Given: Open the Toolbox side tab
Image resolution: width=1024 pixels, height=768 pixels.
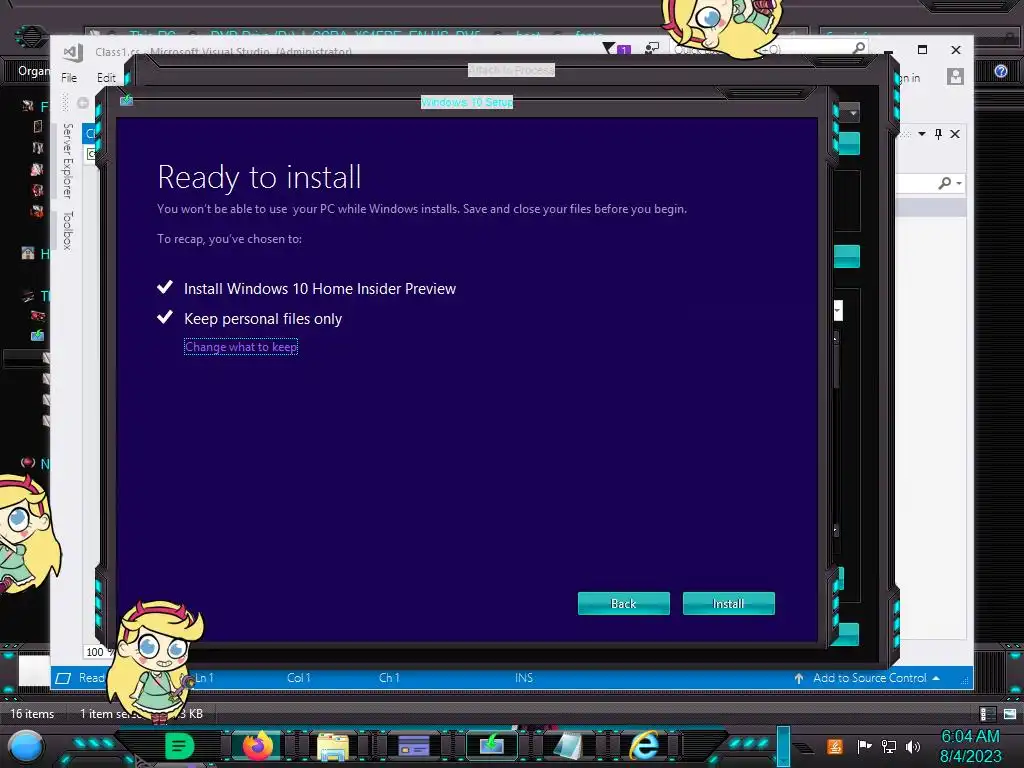Looking at the screenshot, I should [67, 230].
